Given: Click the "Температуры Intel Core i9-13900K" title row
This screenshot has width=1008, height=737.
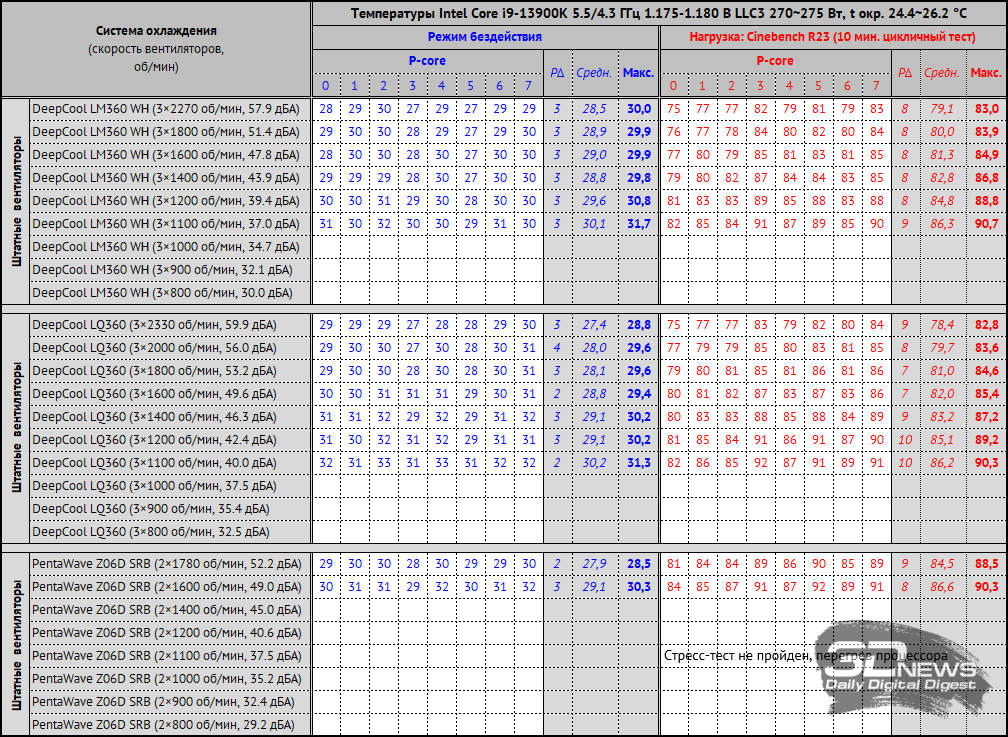Looking at the screenshot, I should point(658,12).
